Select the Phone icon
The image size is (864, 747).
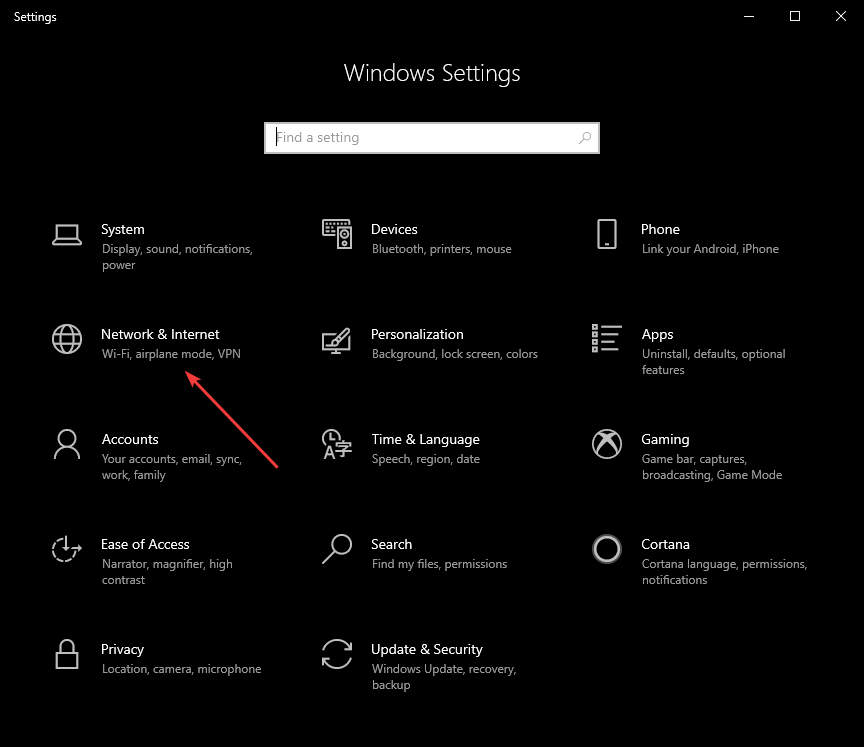607,235
